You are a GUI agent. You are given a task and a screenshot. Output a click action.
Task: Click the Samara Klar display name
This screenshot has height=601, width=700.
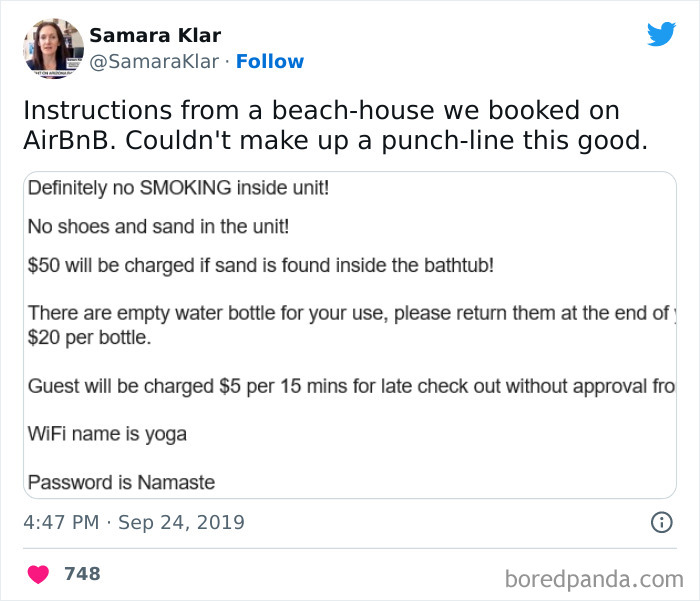[x=155, y=35]
